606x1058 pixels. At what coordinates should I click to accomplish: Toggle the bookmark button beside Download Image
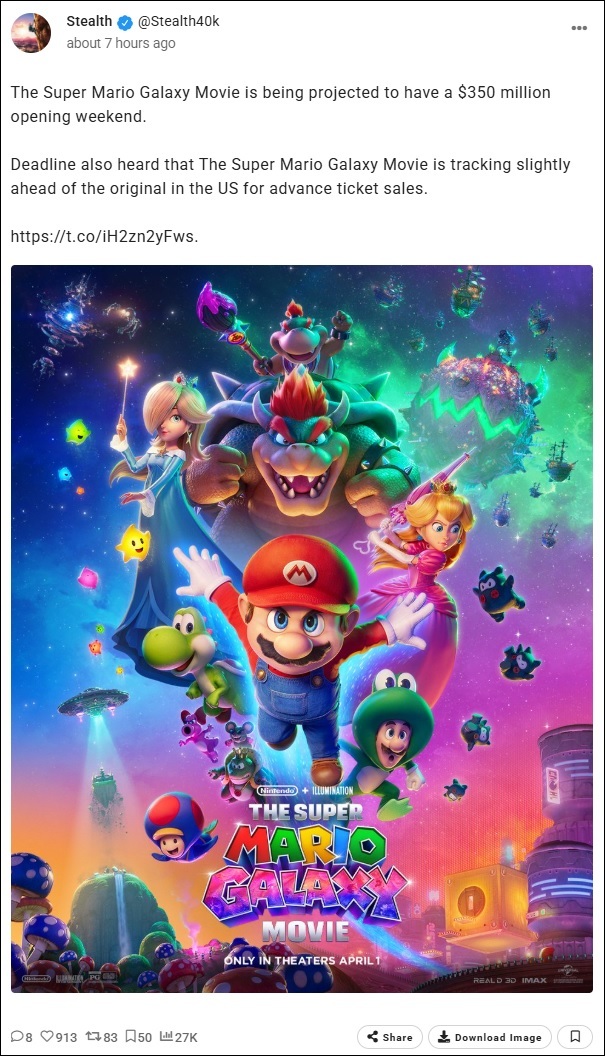[x=575, y=1036]
